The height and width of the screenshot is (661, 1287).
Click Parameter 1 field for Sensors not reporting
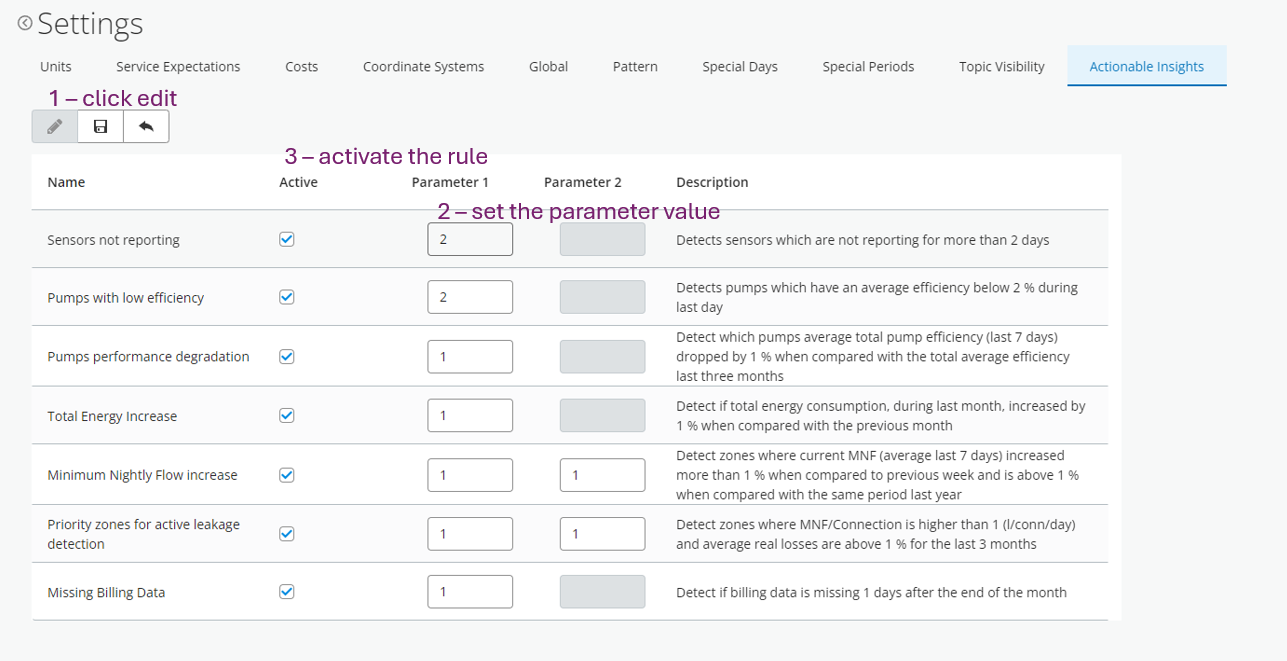coord(470,240)
